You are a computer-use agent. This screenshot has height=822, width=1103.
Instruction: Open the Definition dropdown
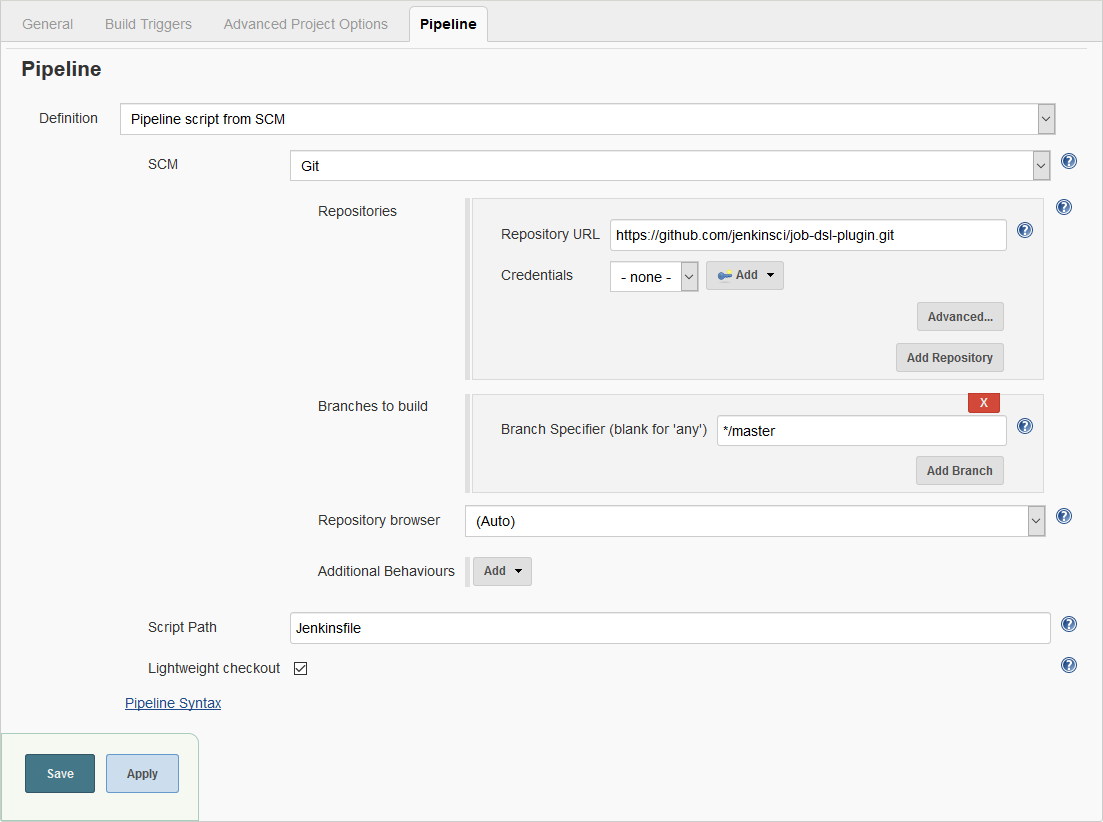pyautogui.click(x=1045, y=118)
